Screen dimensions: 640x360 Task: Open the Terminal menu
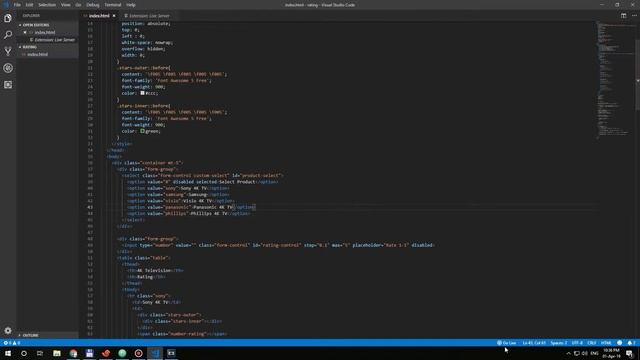tap(113, 5)
